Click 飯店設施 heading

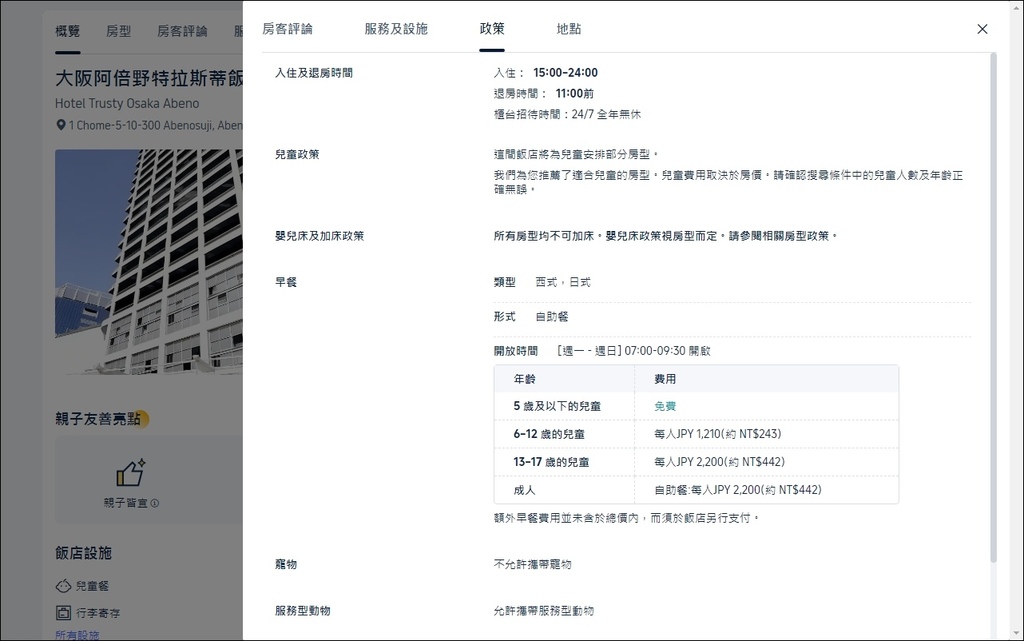(83, 554)
